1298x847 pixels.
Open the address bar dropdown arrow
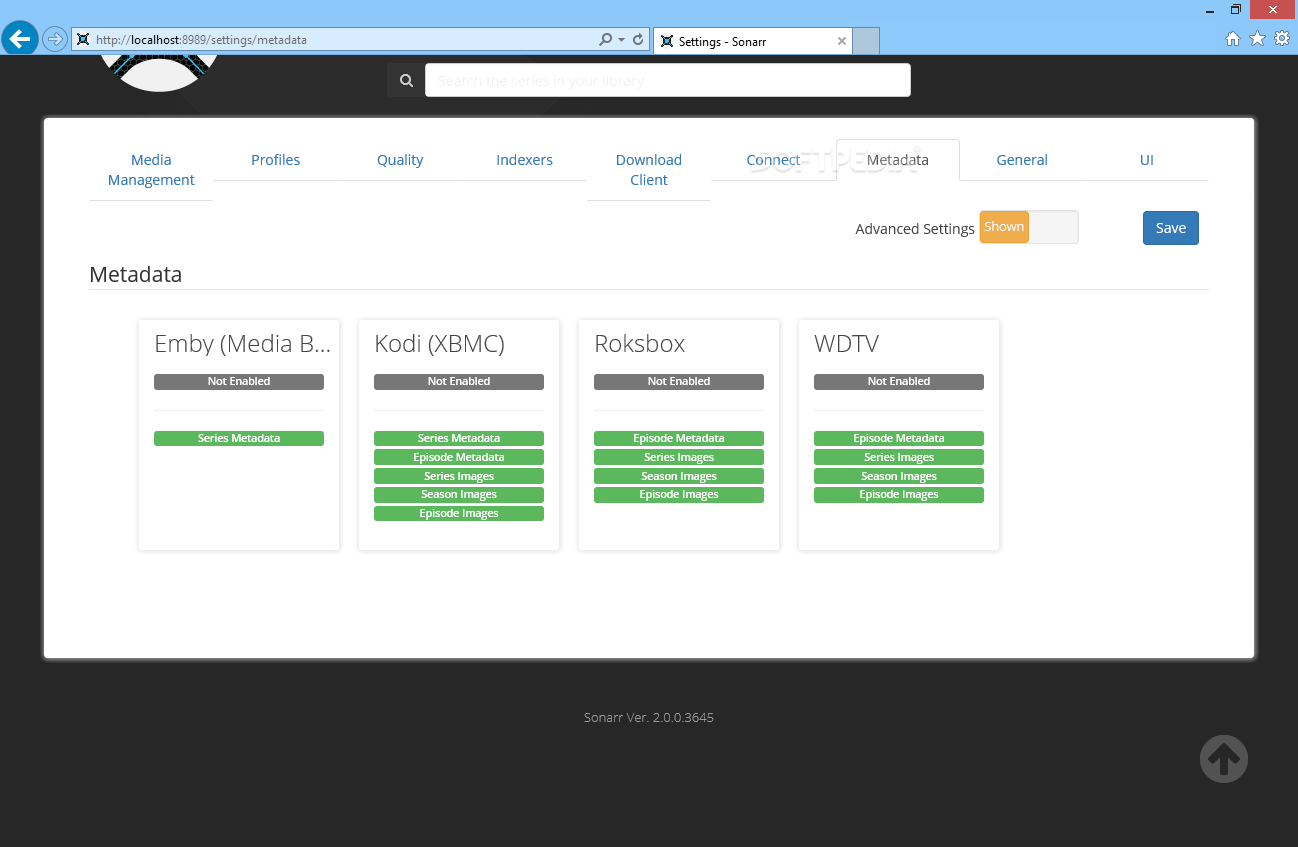coord(621,40)
